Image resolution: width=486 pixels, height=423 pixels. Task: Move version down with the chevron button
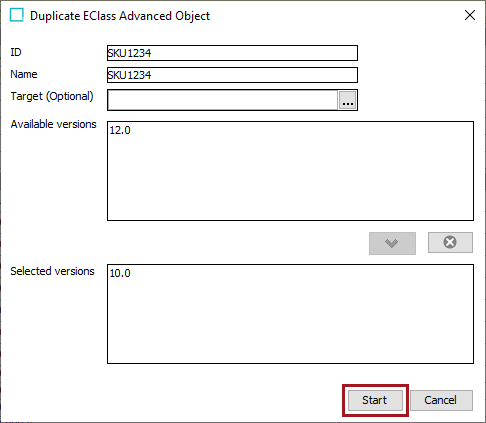pyautogui.click(x=392, y=243)
